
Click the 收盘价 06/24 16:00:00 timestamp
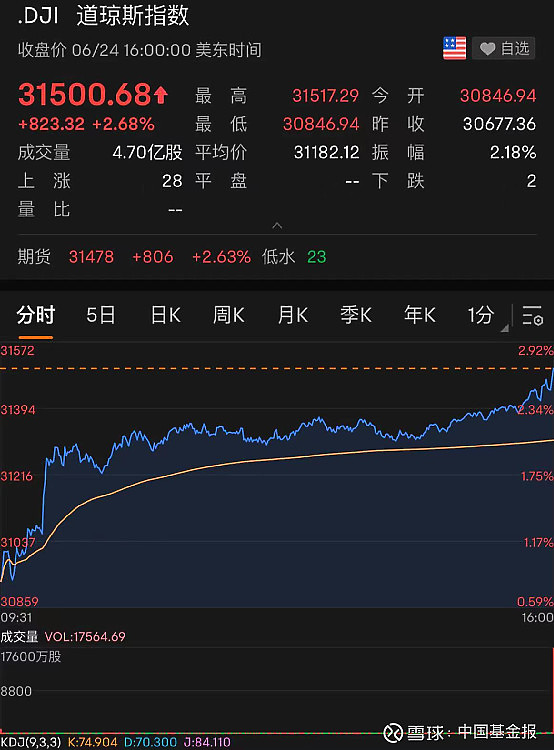[x=140, y=50]
